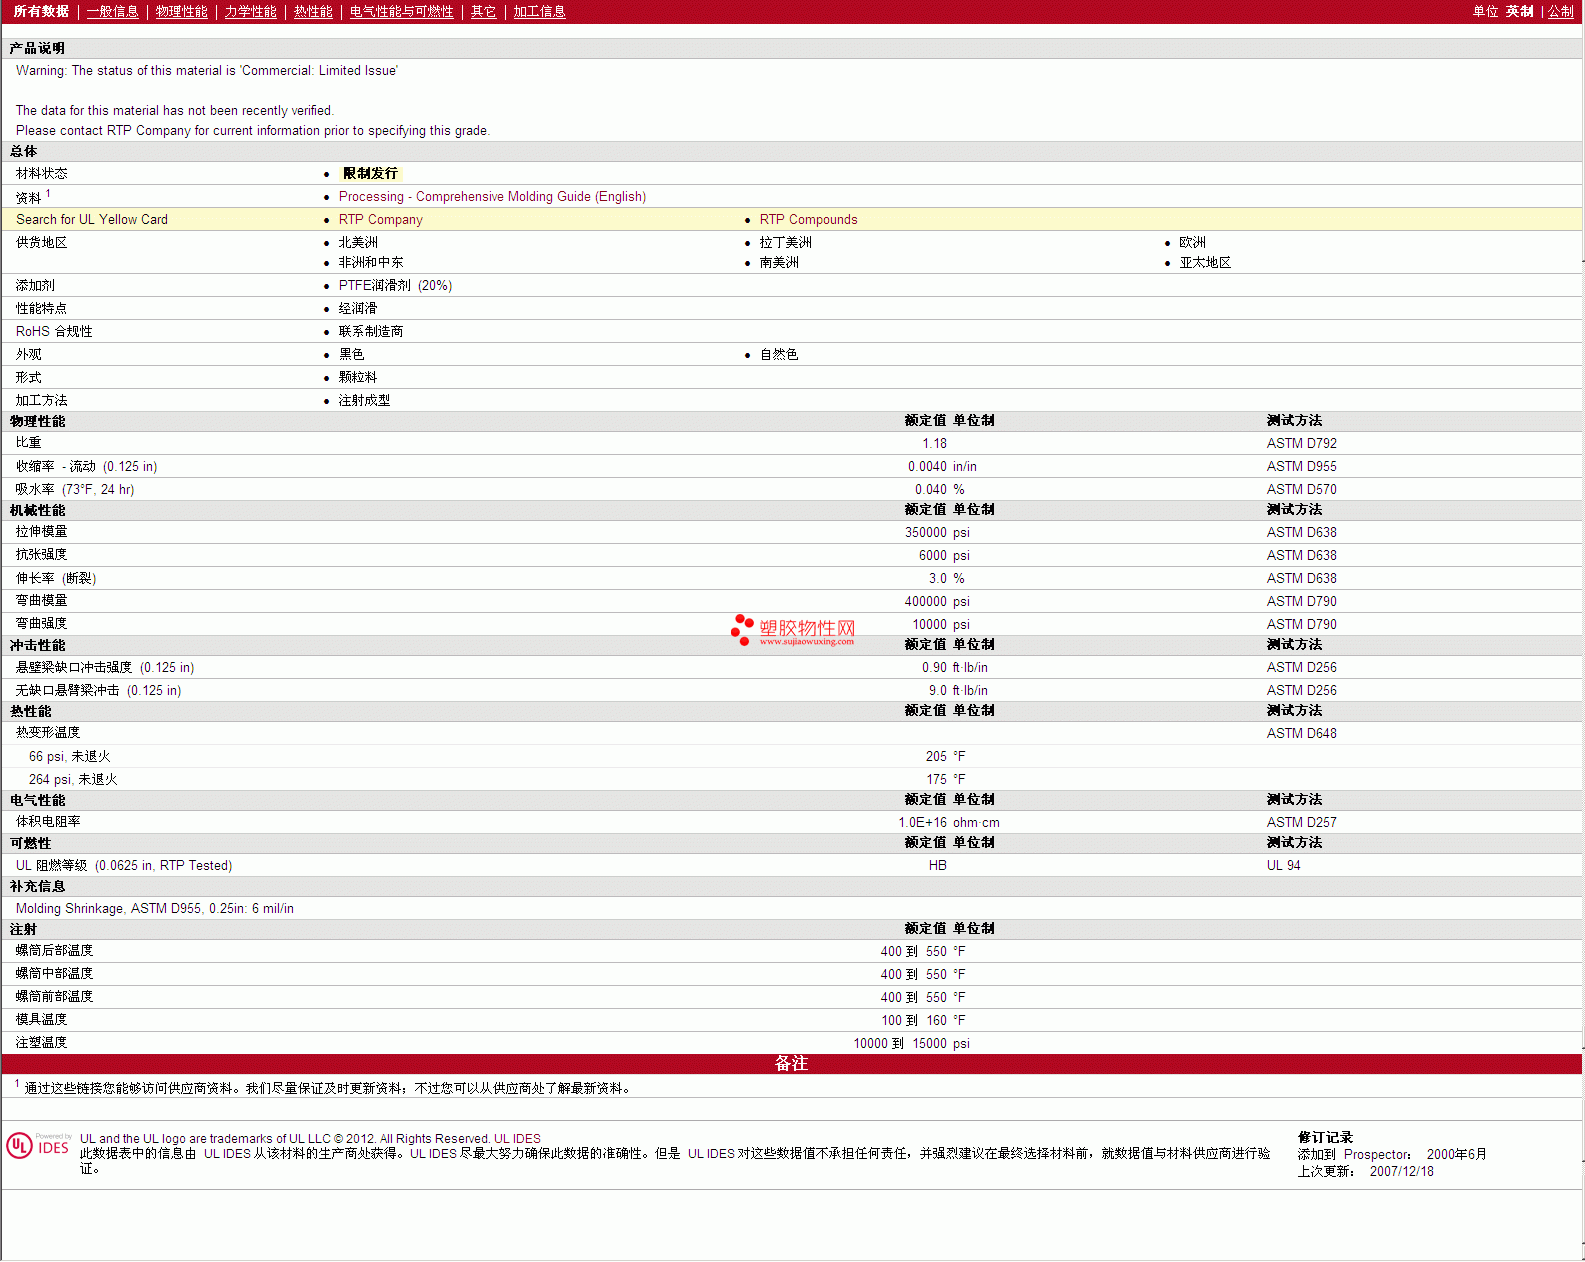Select the 限制发行 status text
1585x1262 pixels.
pos(370,174)
